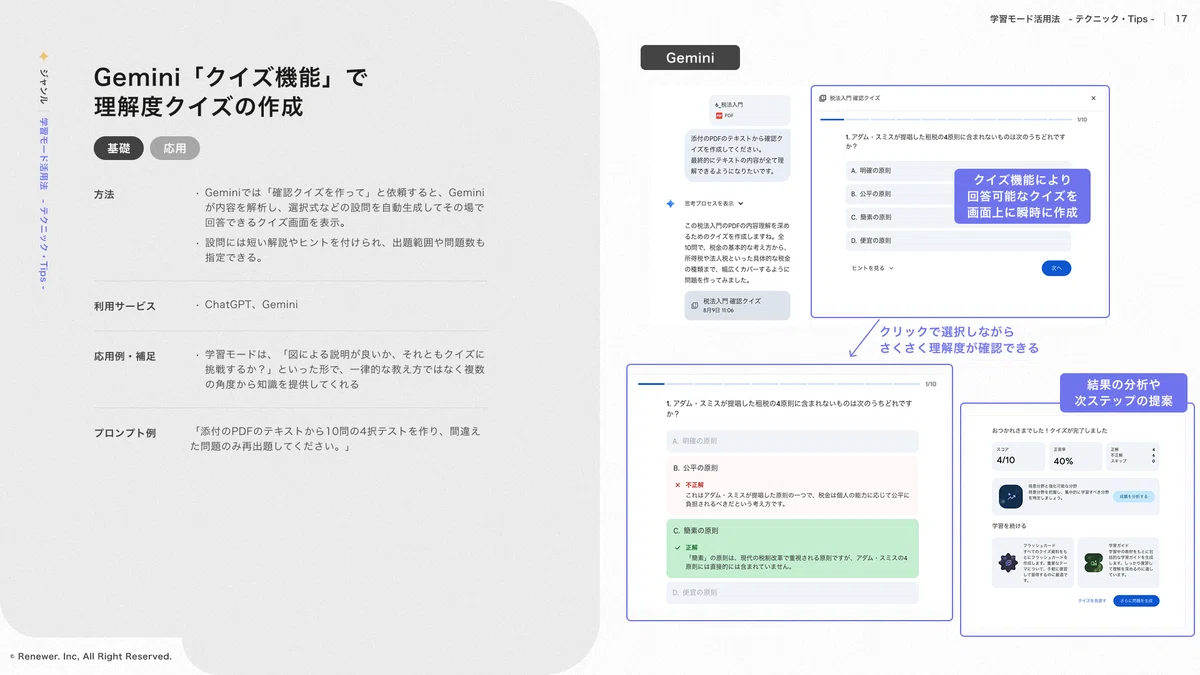The height and width of the screenshot is (675, 1200).
Task: Click the quiz icon in the 税法入門 確認クイズ chat chip
Action: 695,305
